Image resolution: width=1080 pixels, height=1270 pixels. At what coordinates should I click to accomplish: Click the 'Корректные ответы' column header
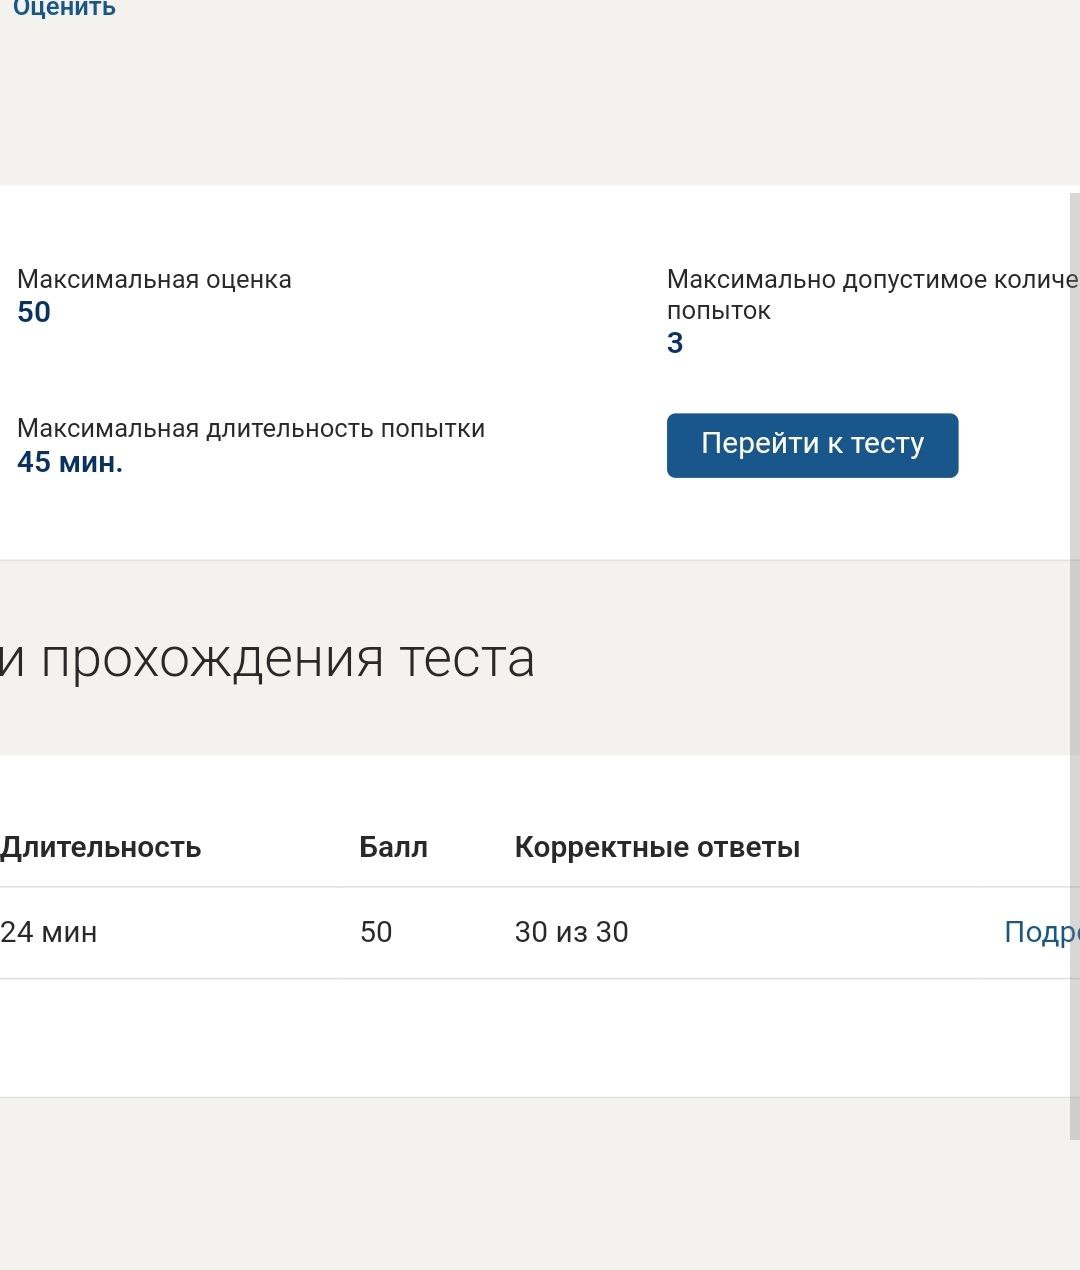tap(657, 847)
